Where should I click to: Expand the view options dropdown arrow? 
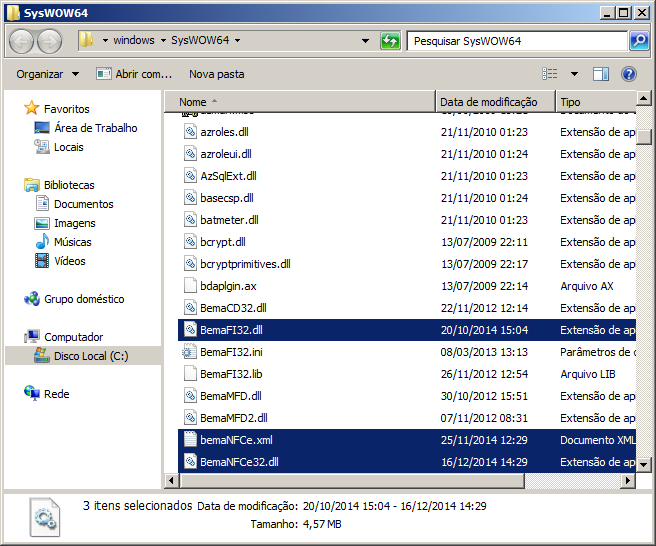[574, 74]
